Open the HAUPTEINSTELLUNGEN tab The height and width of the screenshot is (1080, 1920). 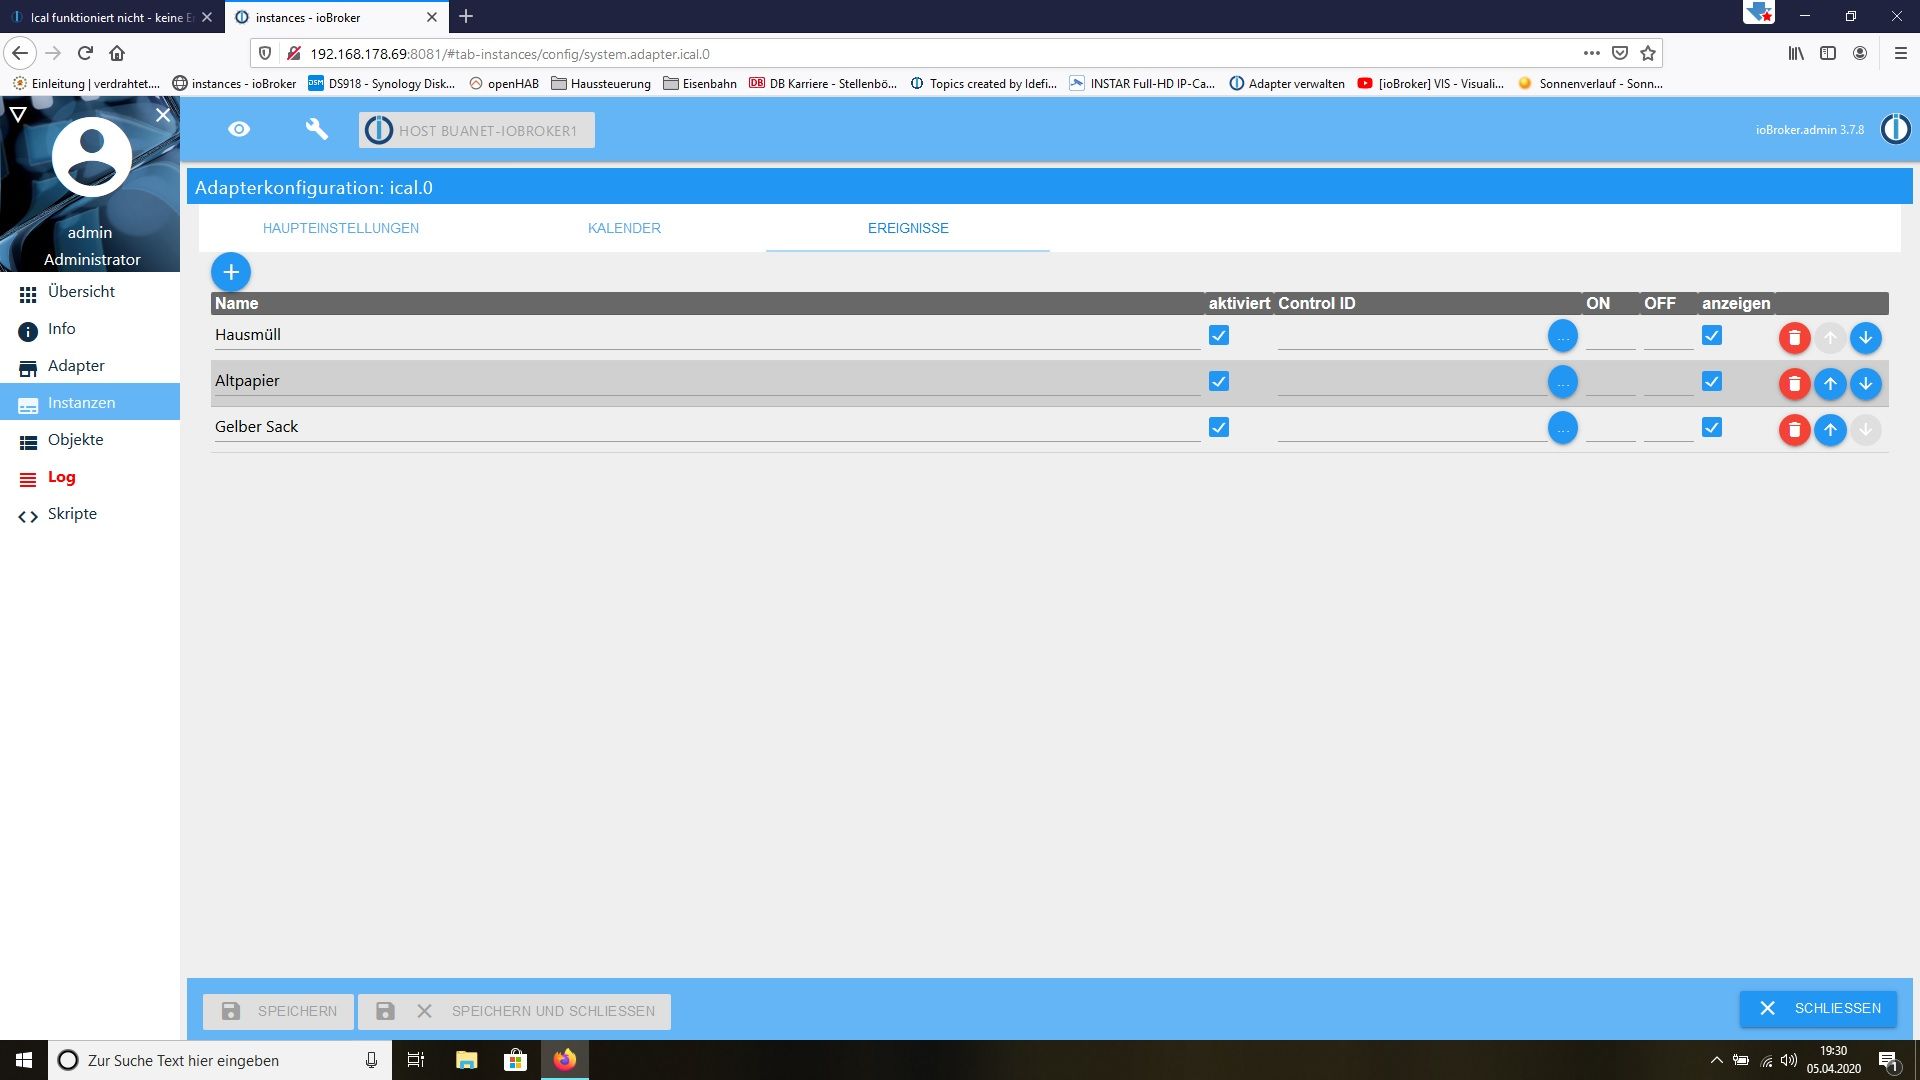340,228
